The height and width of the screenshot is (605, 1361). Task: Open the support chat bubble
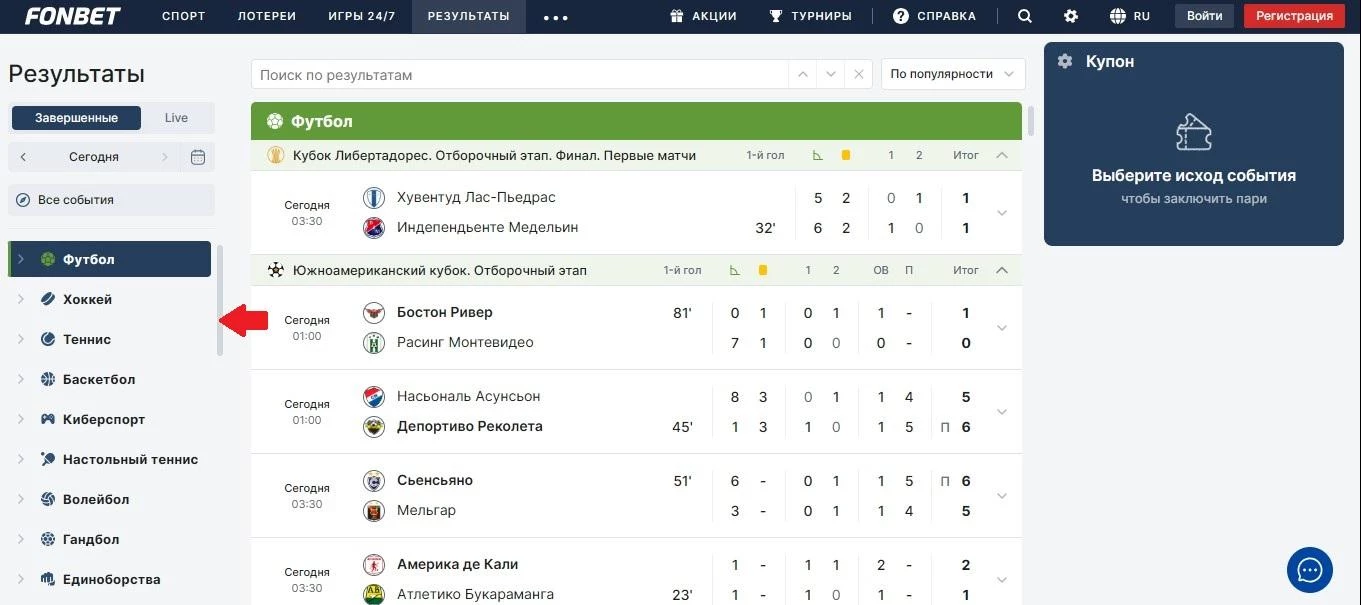[x=1309, y=570]
